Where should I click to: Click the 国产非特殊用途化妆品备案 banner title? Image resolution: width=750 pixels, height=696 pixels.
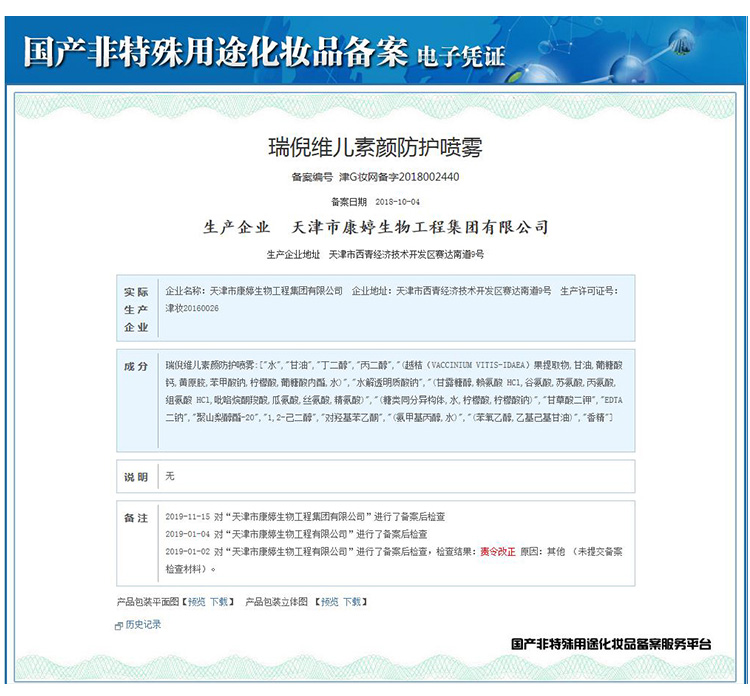[216, 51]
